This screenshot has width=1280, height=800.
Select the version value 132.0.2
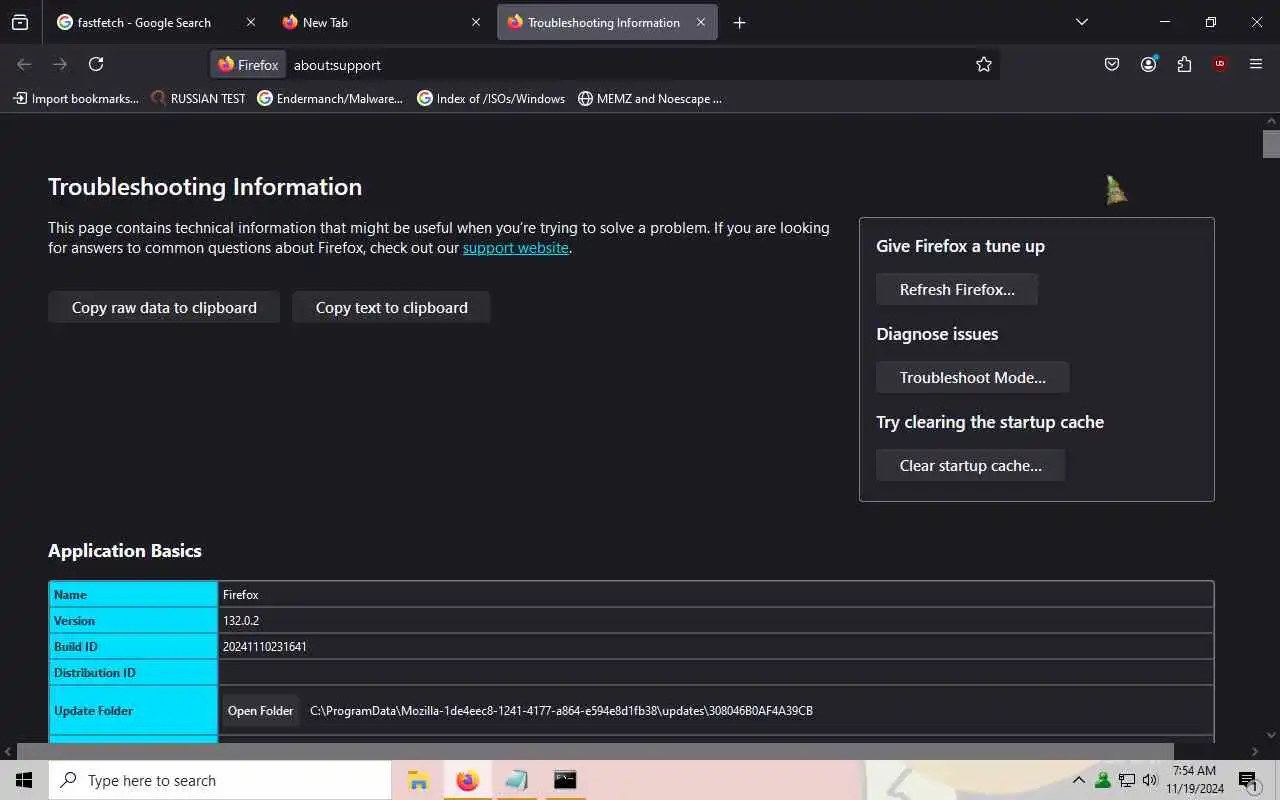(241, 621)
